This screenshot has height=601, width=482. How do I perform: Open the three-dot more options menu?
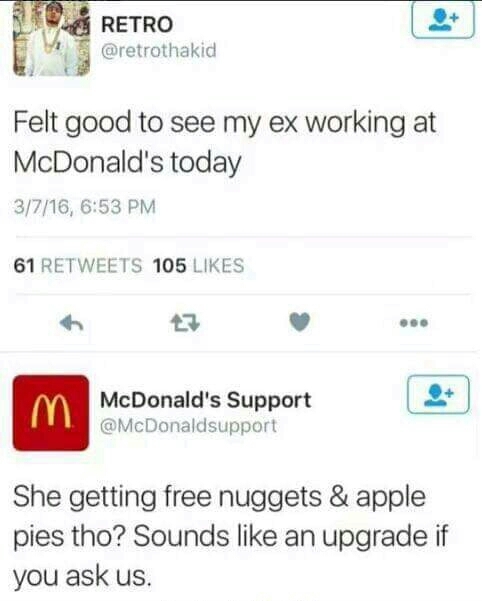pos(414,323)
